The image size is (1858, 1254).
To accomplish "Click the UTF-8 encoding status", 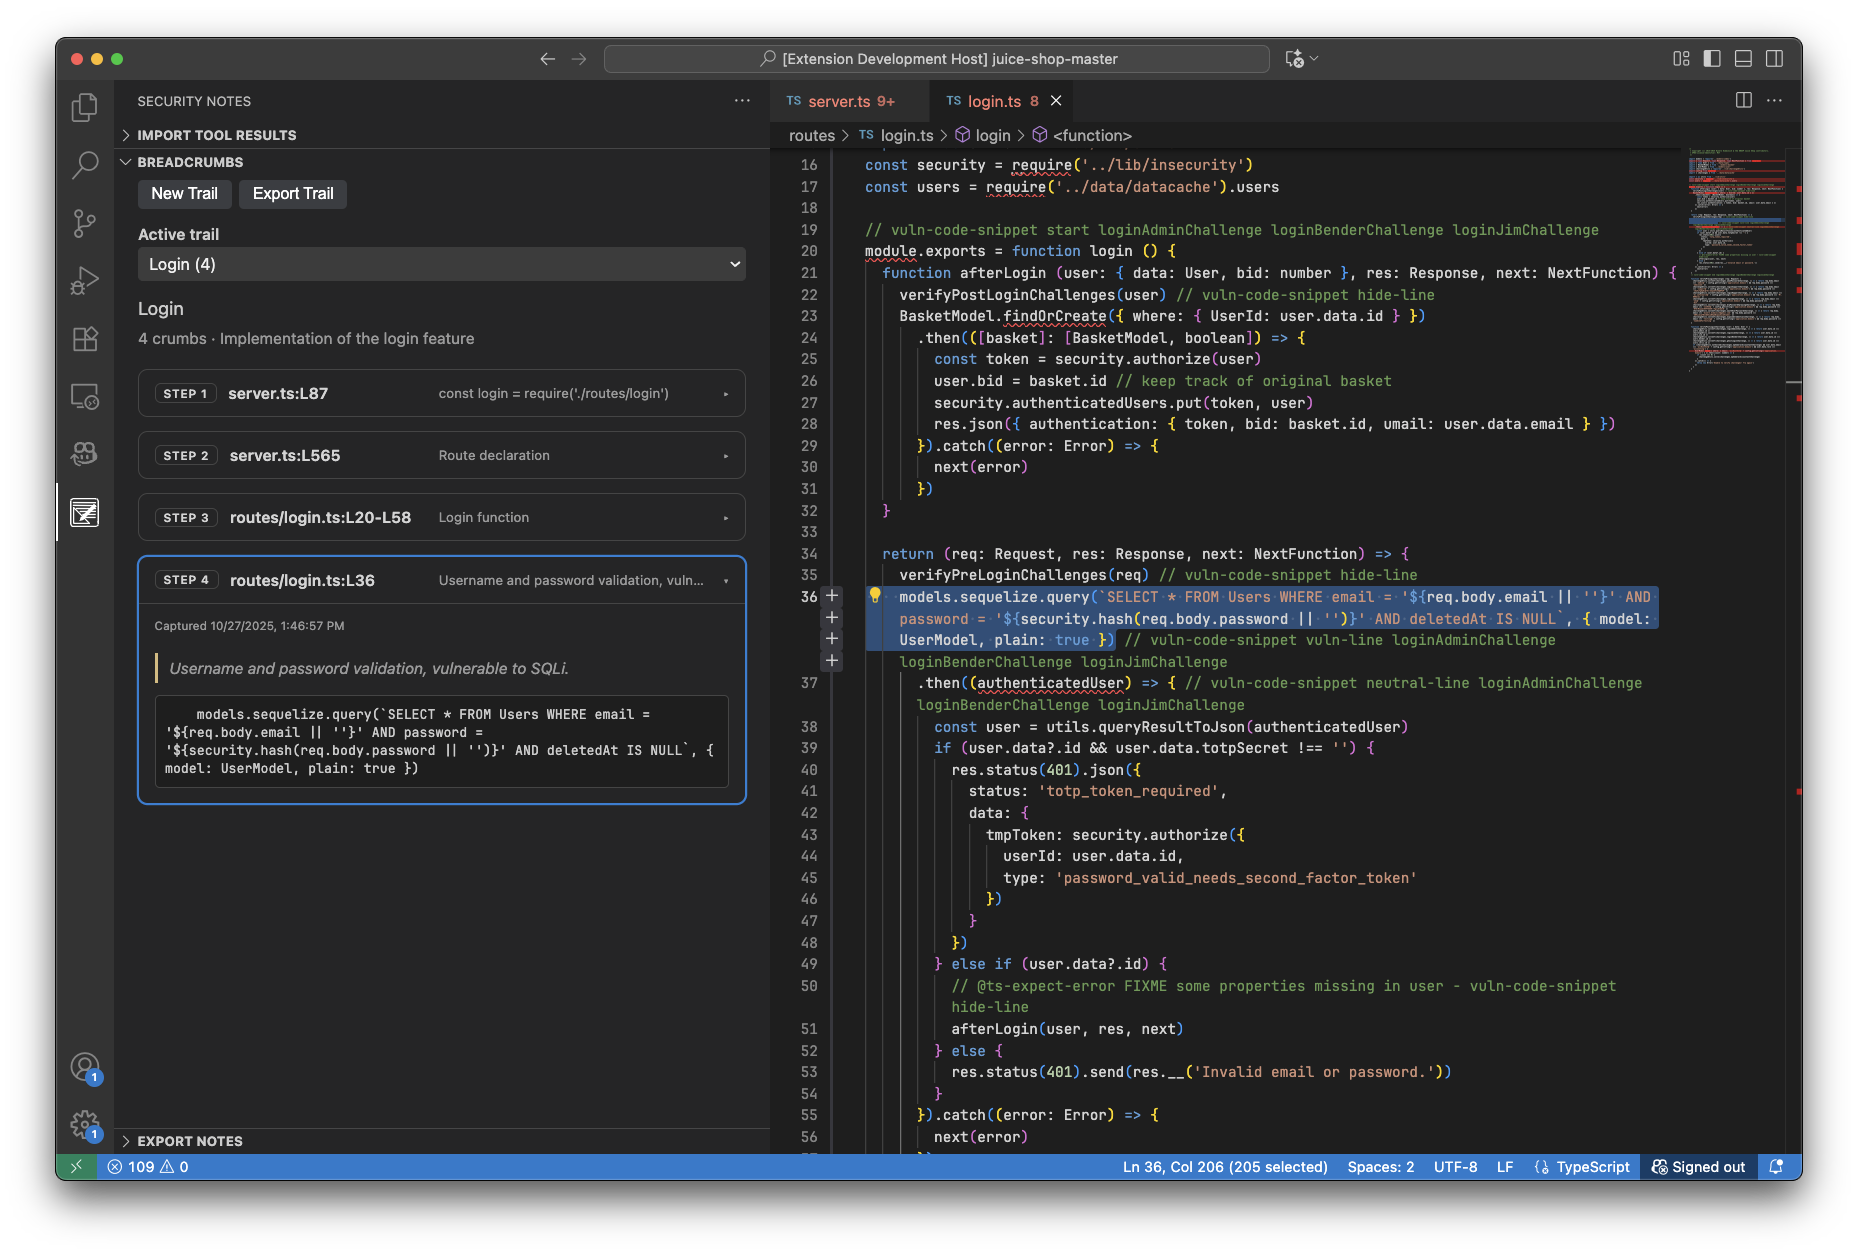I will click(x=1455, y=1166).
